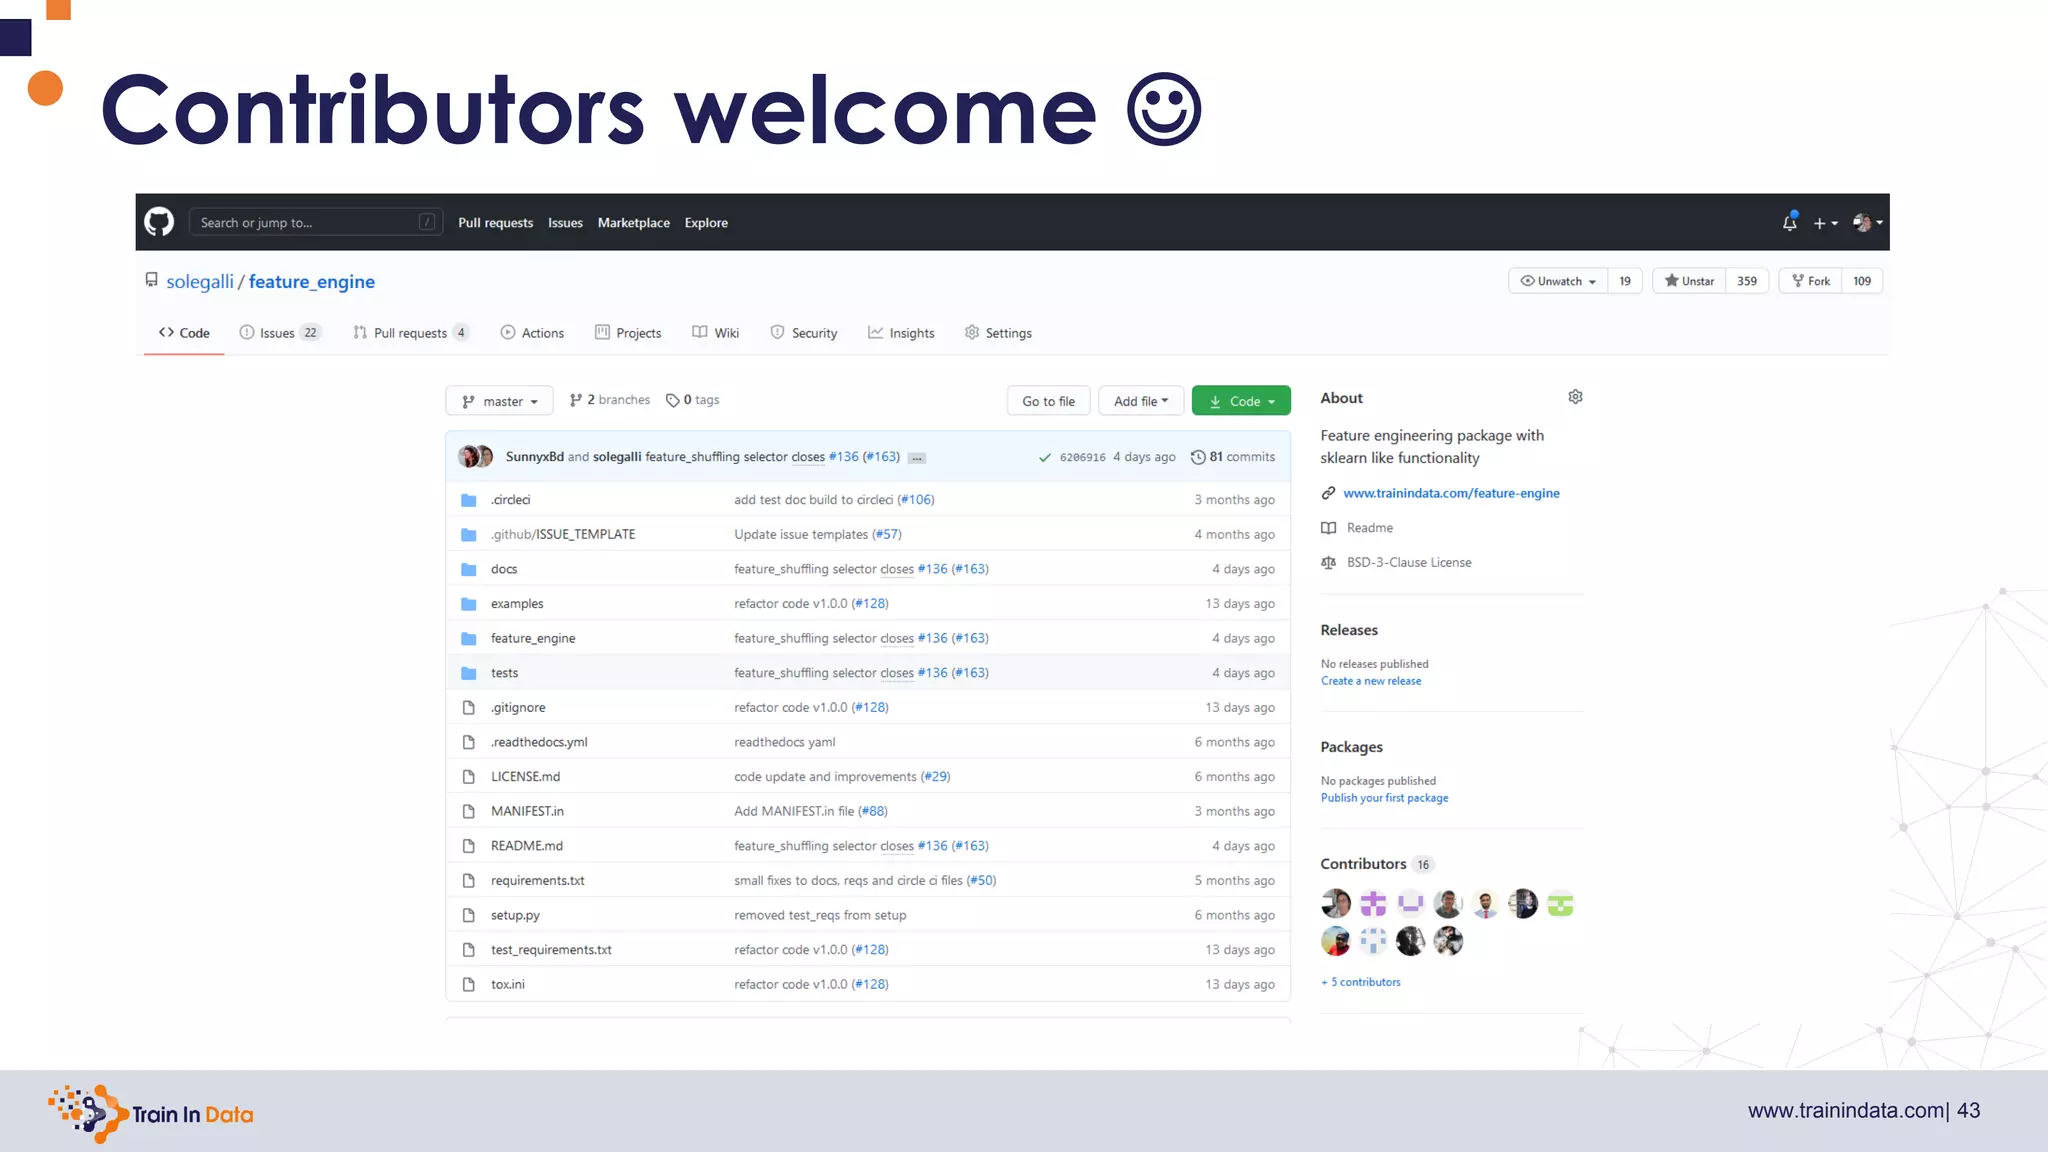
Task: Open the Add file dropdown
Action: coord(1141,401)
